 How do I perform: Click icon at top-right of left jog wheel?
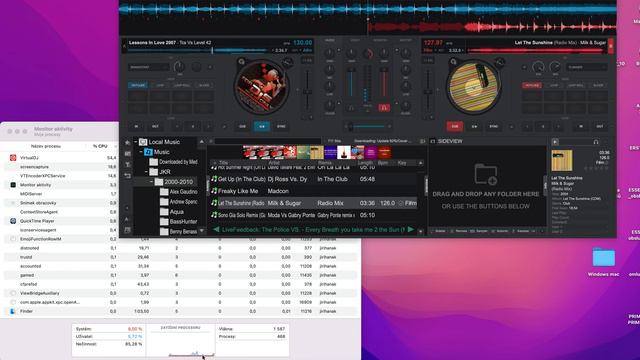[288, 62]
